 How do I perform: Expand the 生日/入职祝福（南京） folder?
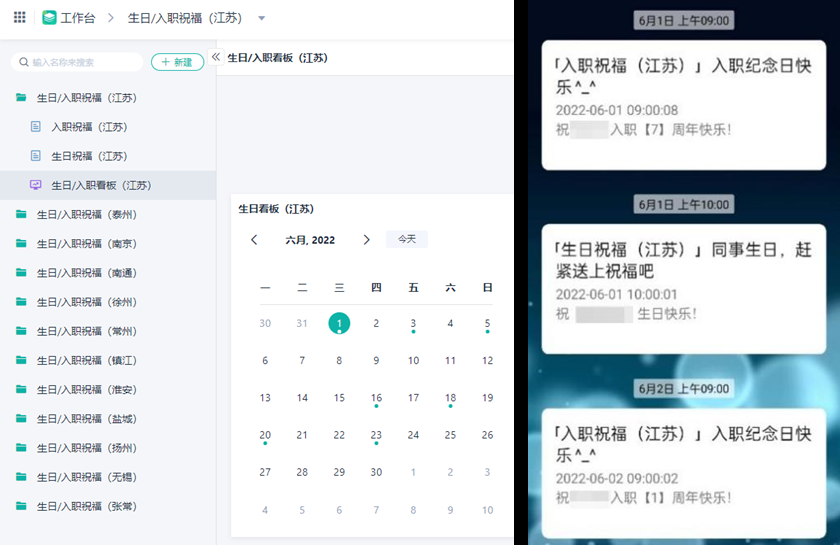[x=108, y=244]
